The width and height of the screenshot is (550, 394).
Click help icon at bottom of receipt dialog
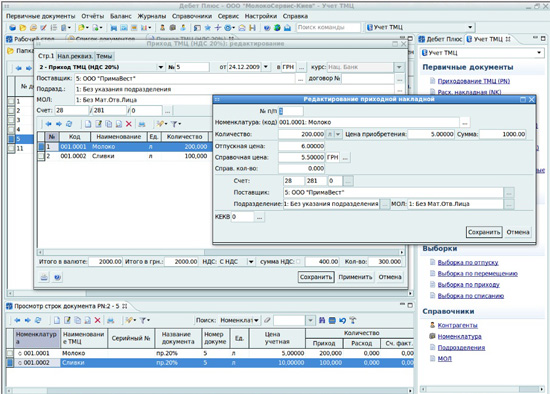(x=58, y=277)
